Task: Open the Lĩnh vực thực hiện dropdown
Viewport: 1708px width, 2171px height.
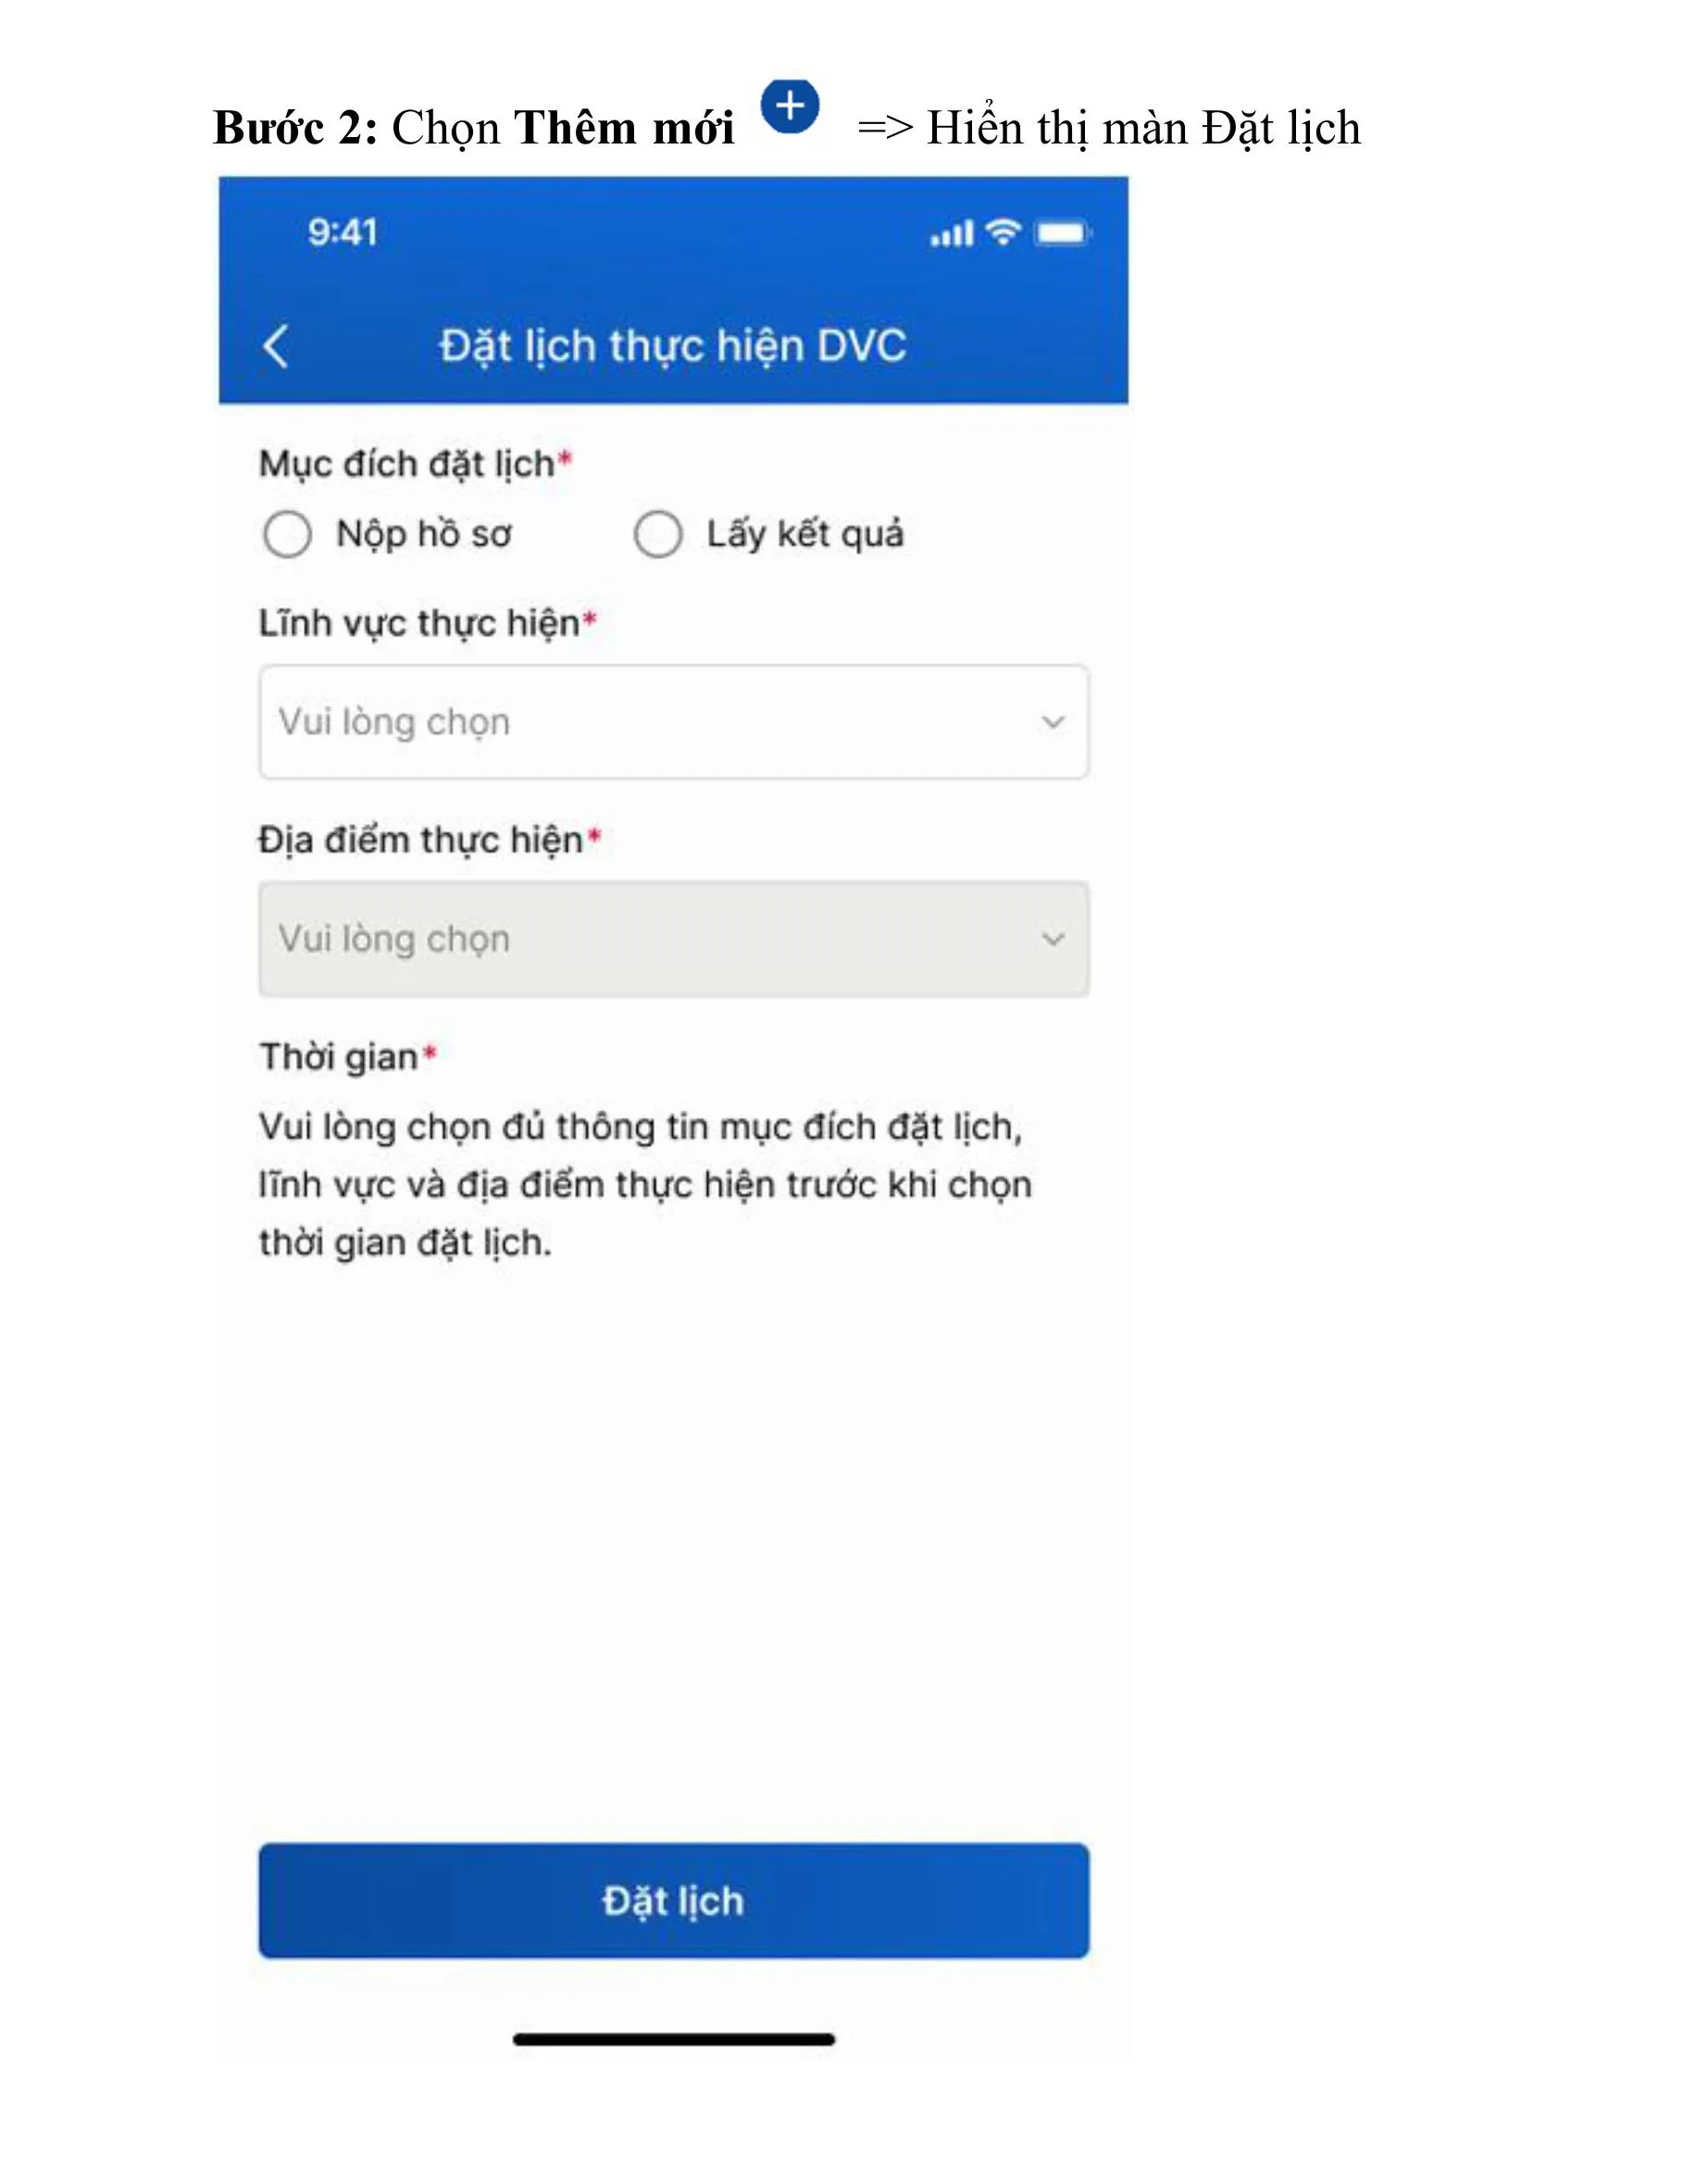Action: [x=673, y=721]
